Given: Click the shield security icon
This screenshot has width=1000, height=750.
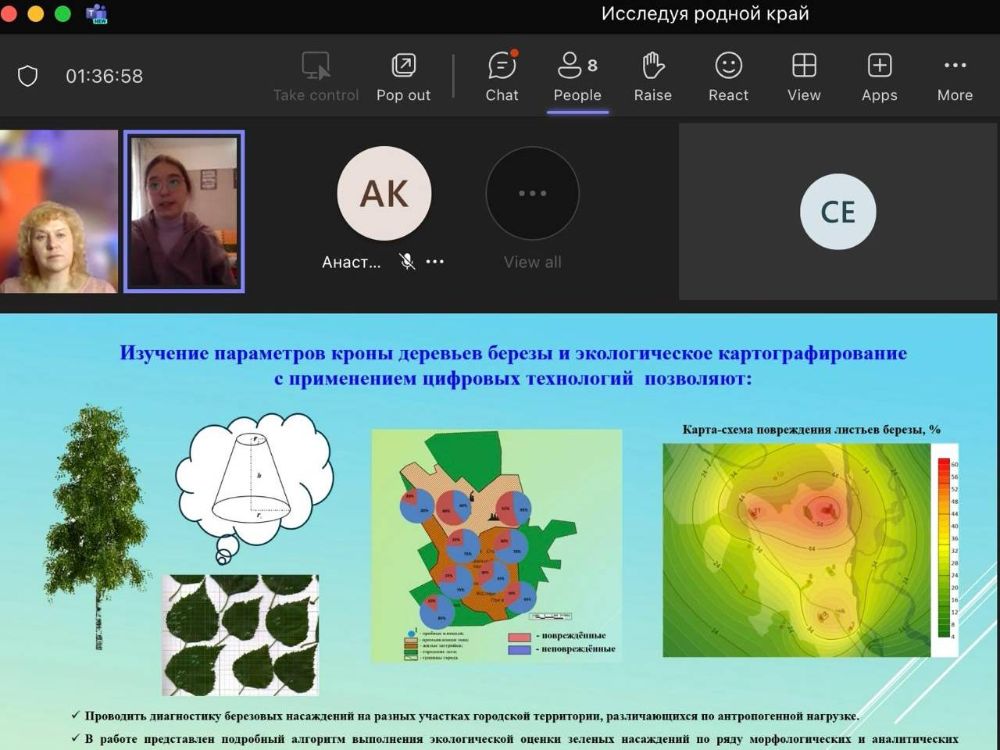Looking at the screenshot, I should tap(28, 76).
